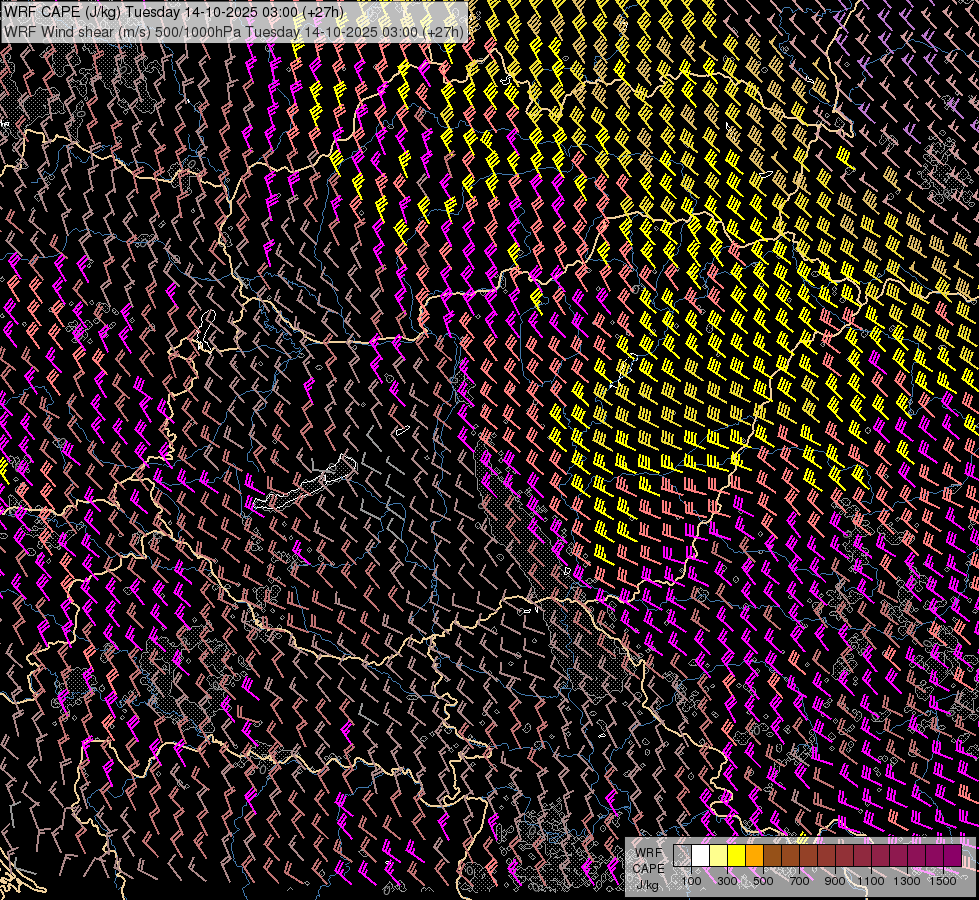Click the first brown swatch after orange
The image size is (979, 900).
772,856
